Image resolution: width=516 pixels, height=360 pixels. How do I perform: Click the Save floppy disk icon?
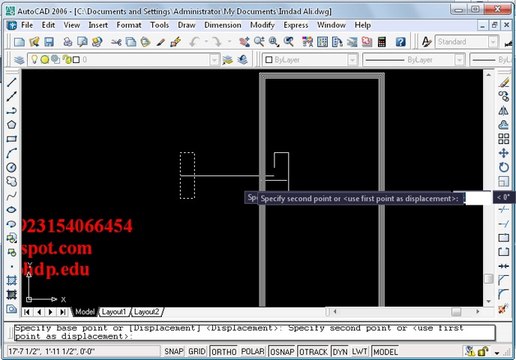(49, 42)
